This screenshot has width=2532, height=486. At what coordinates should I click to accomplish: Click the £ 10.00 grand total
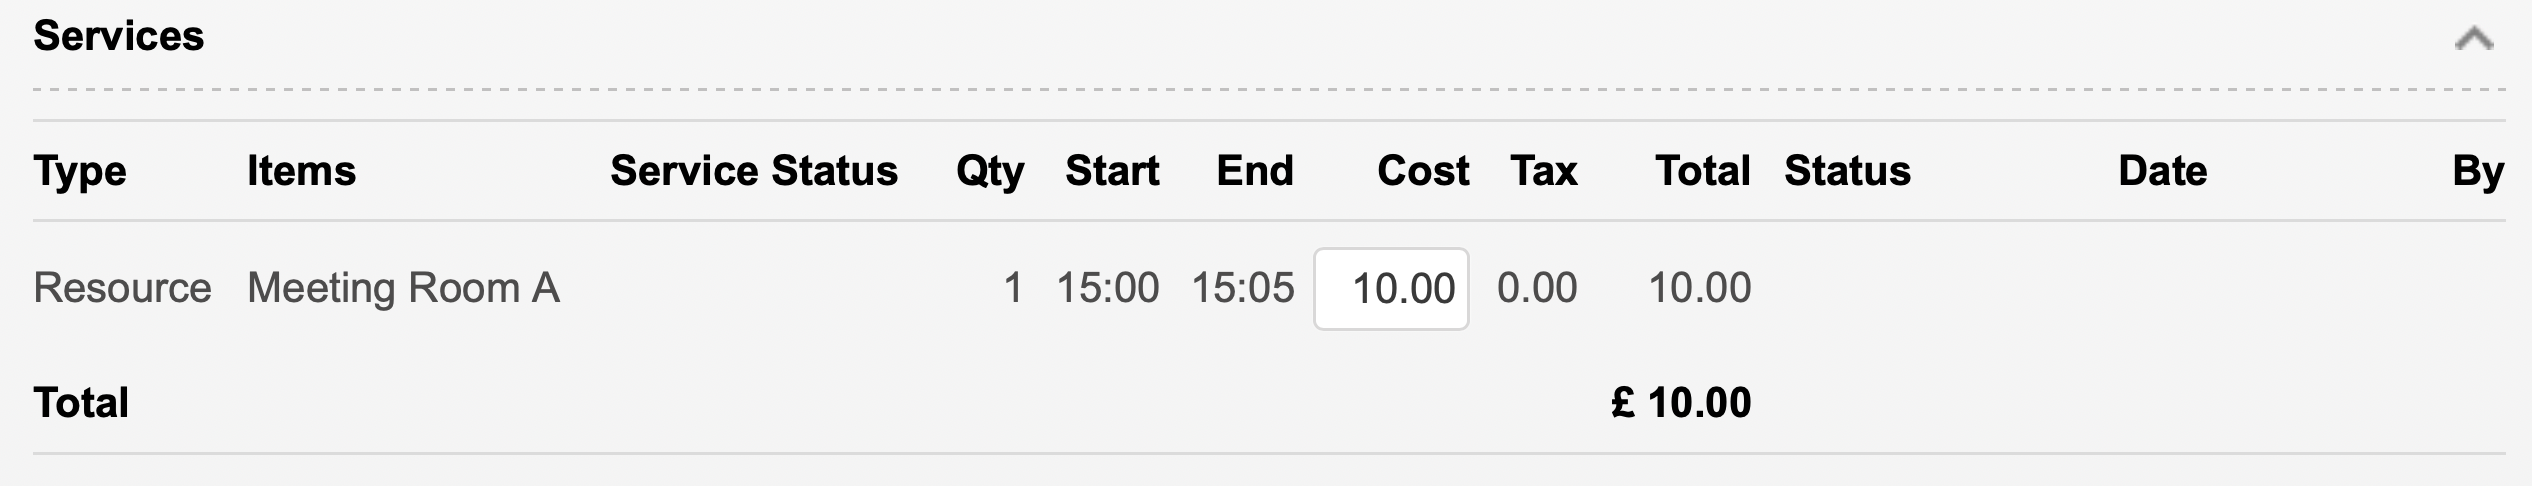[1681, 403]
